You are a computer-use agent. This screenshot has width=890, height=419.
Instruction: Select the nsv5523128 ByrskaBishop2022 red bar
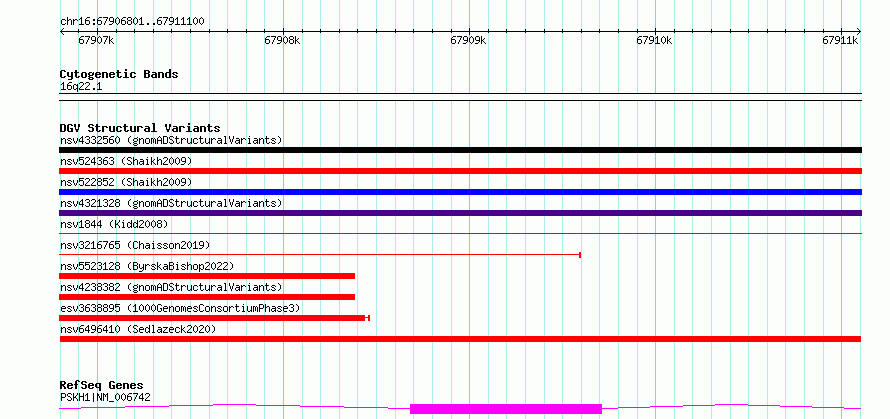click(x=207, y=276)
